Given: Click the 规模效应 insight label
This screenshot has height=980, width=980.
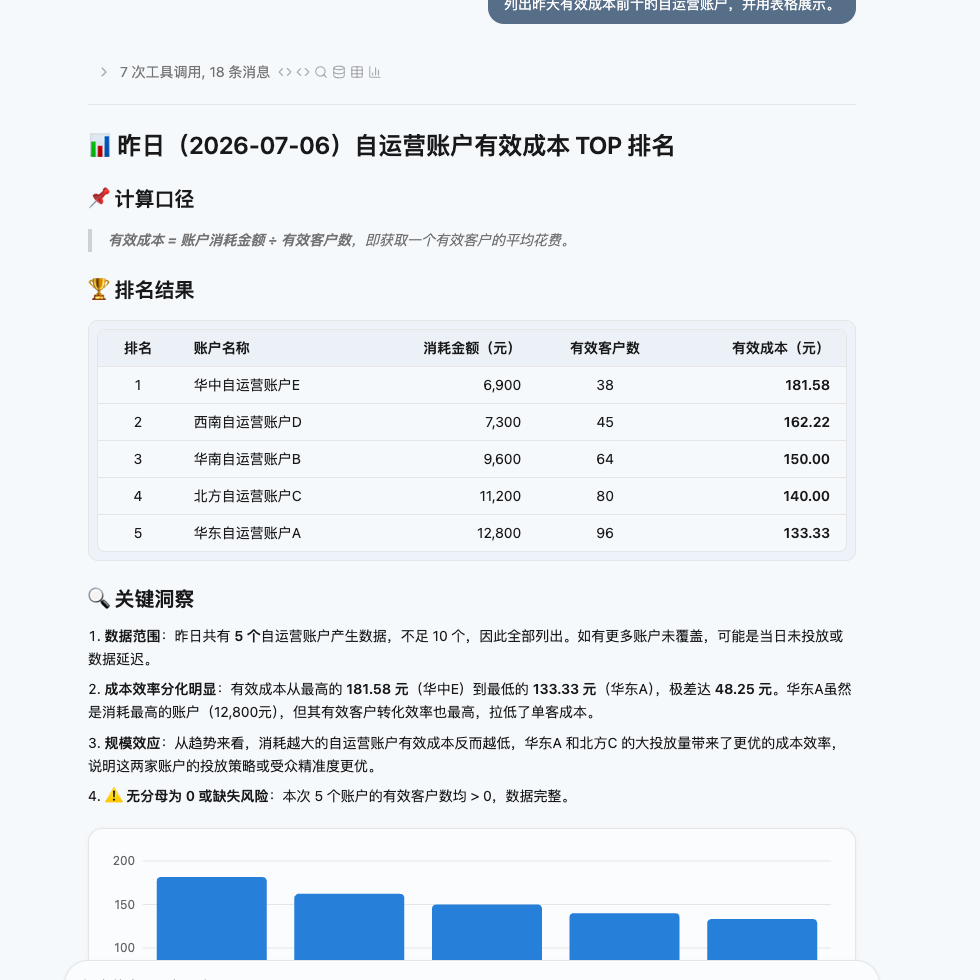Looking at the screenshot, I should (132, 743).
